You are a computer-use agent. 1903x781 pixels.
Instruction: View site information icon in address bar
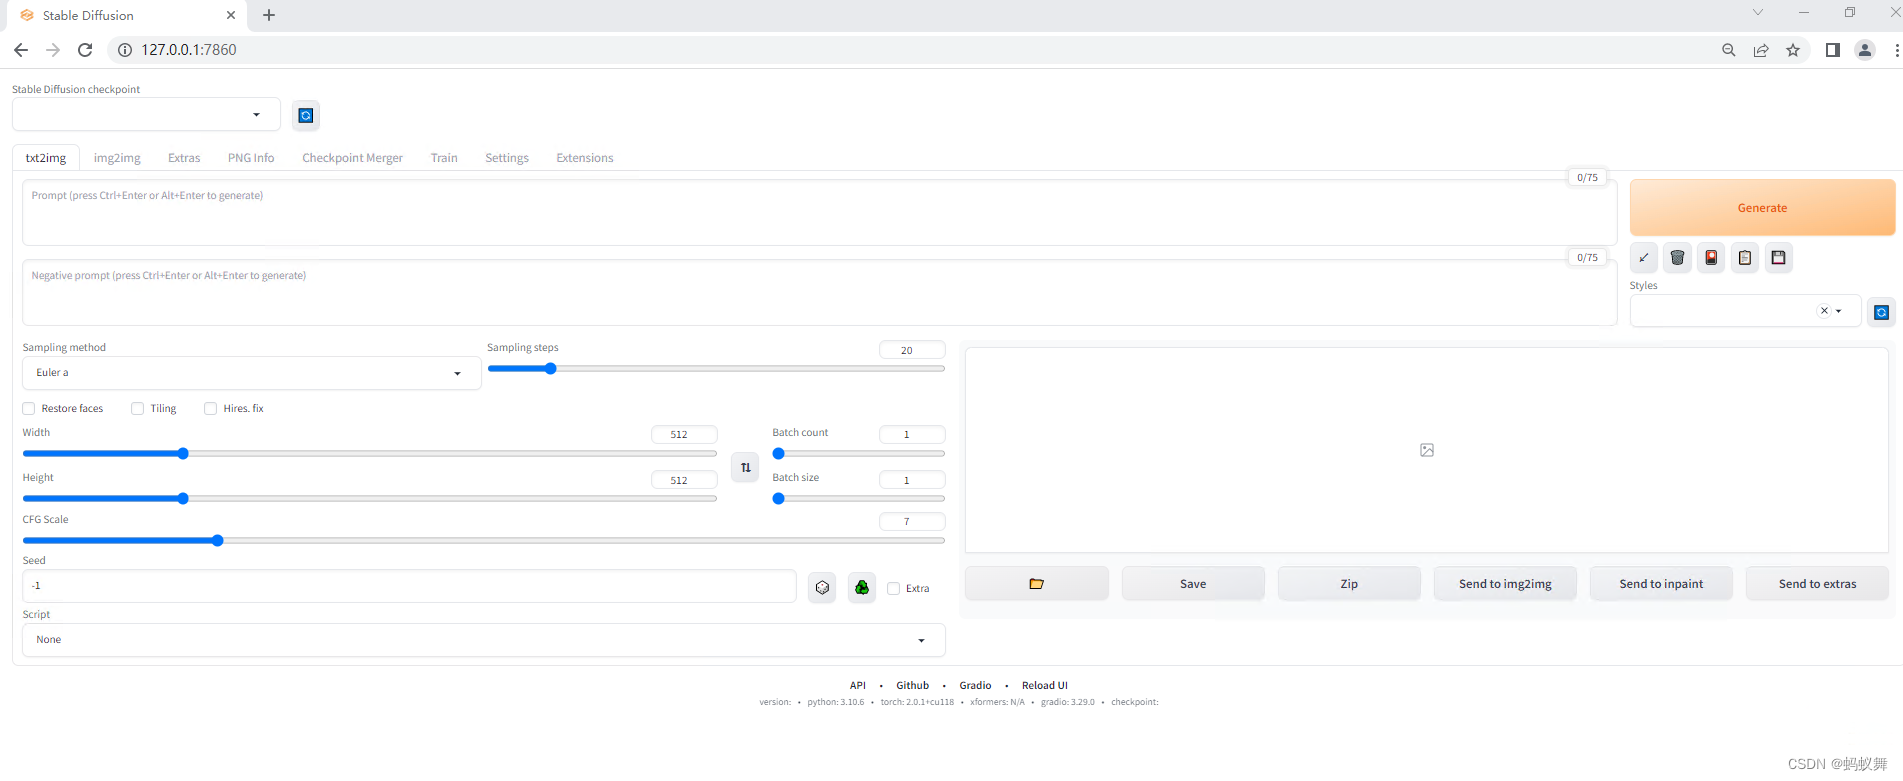[125, 50]
